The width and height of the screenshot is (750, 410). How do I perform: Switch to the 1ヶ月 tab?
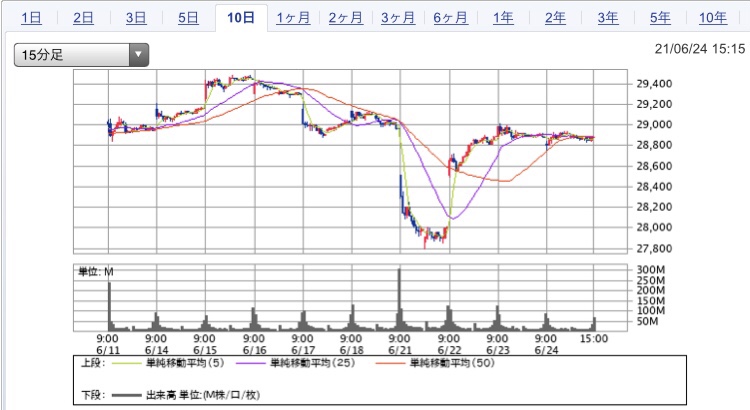pyautogui.click(x=294, y=18)
